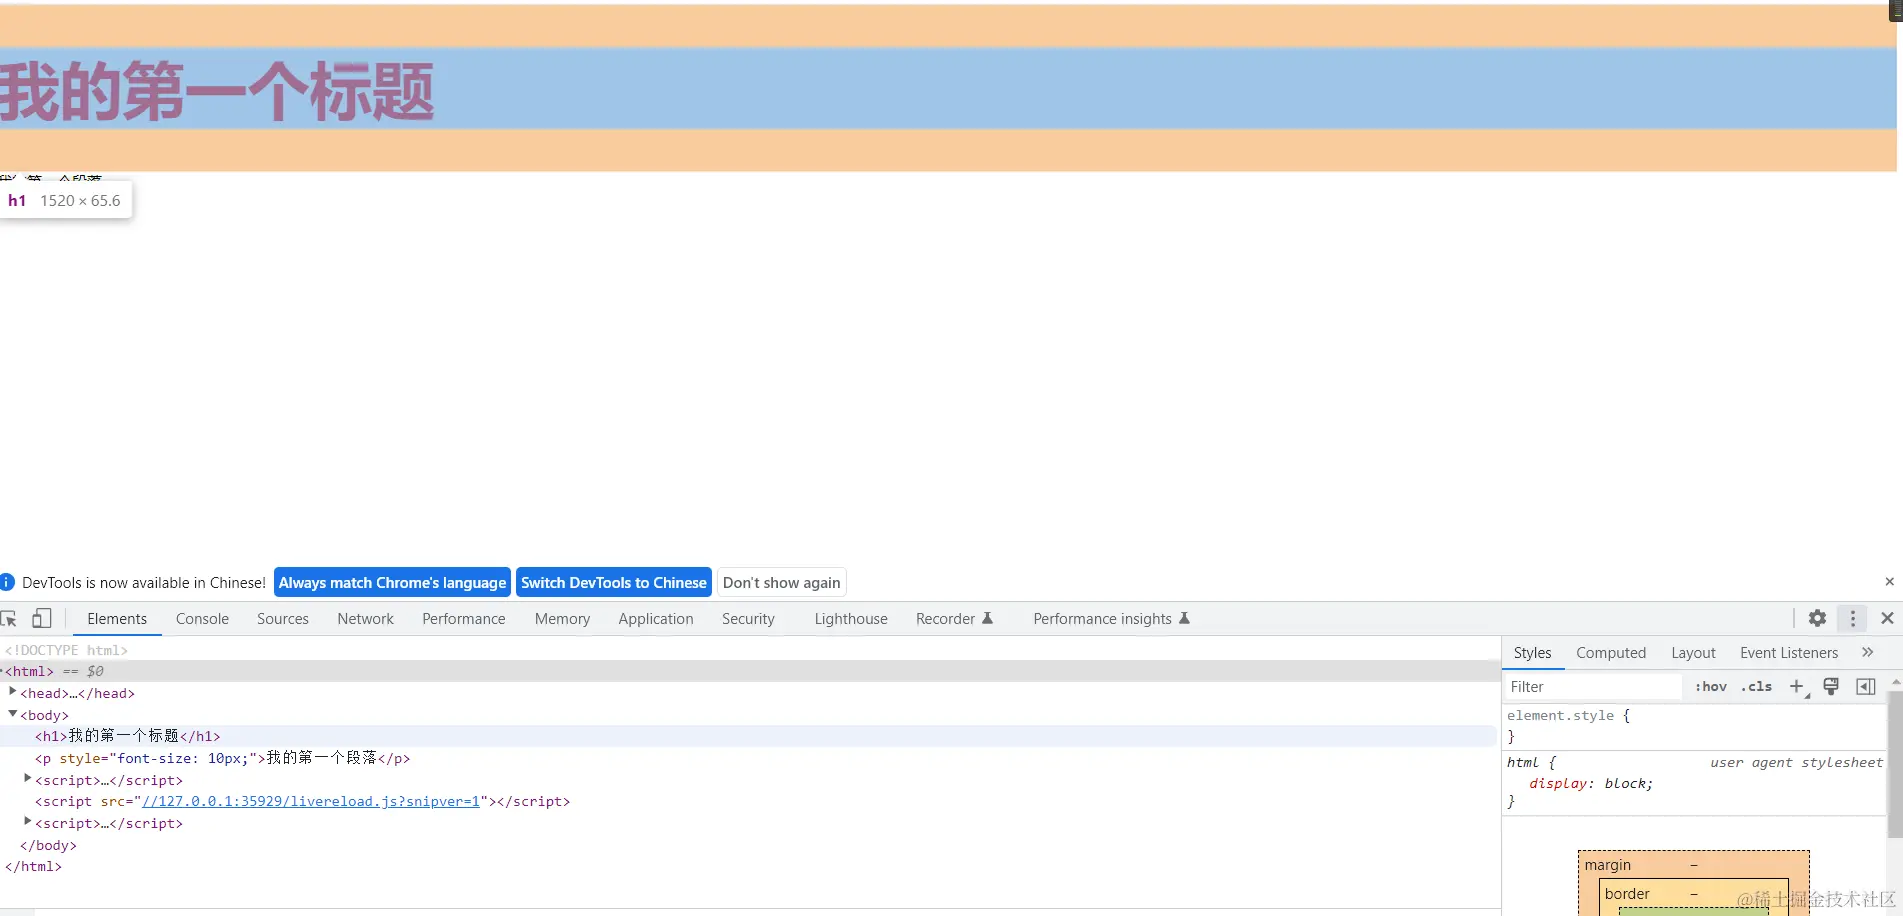Click Don't show again button

click(x=782, y=582)
